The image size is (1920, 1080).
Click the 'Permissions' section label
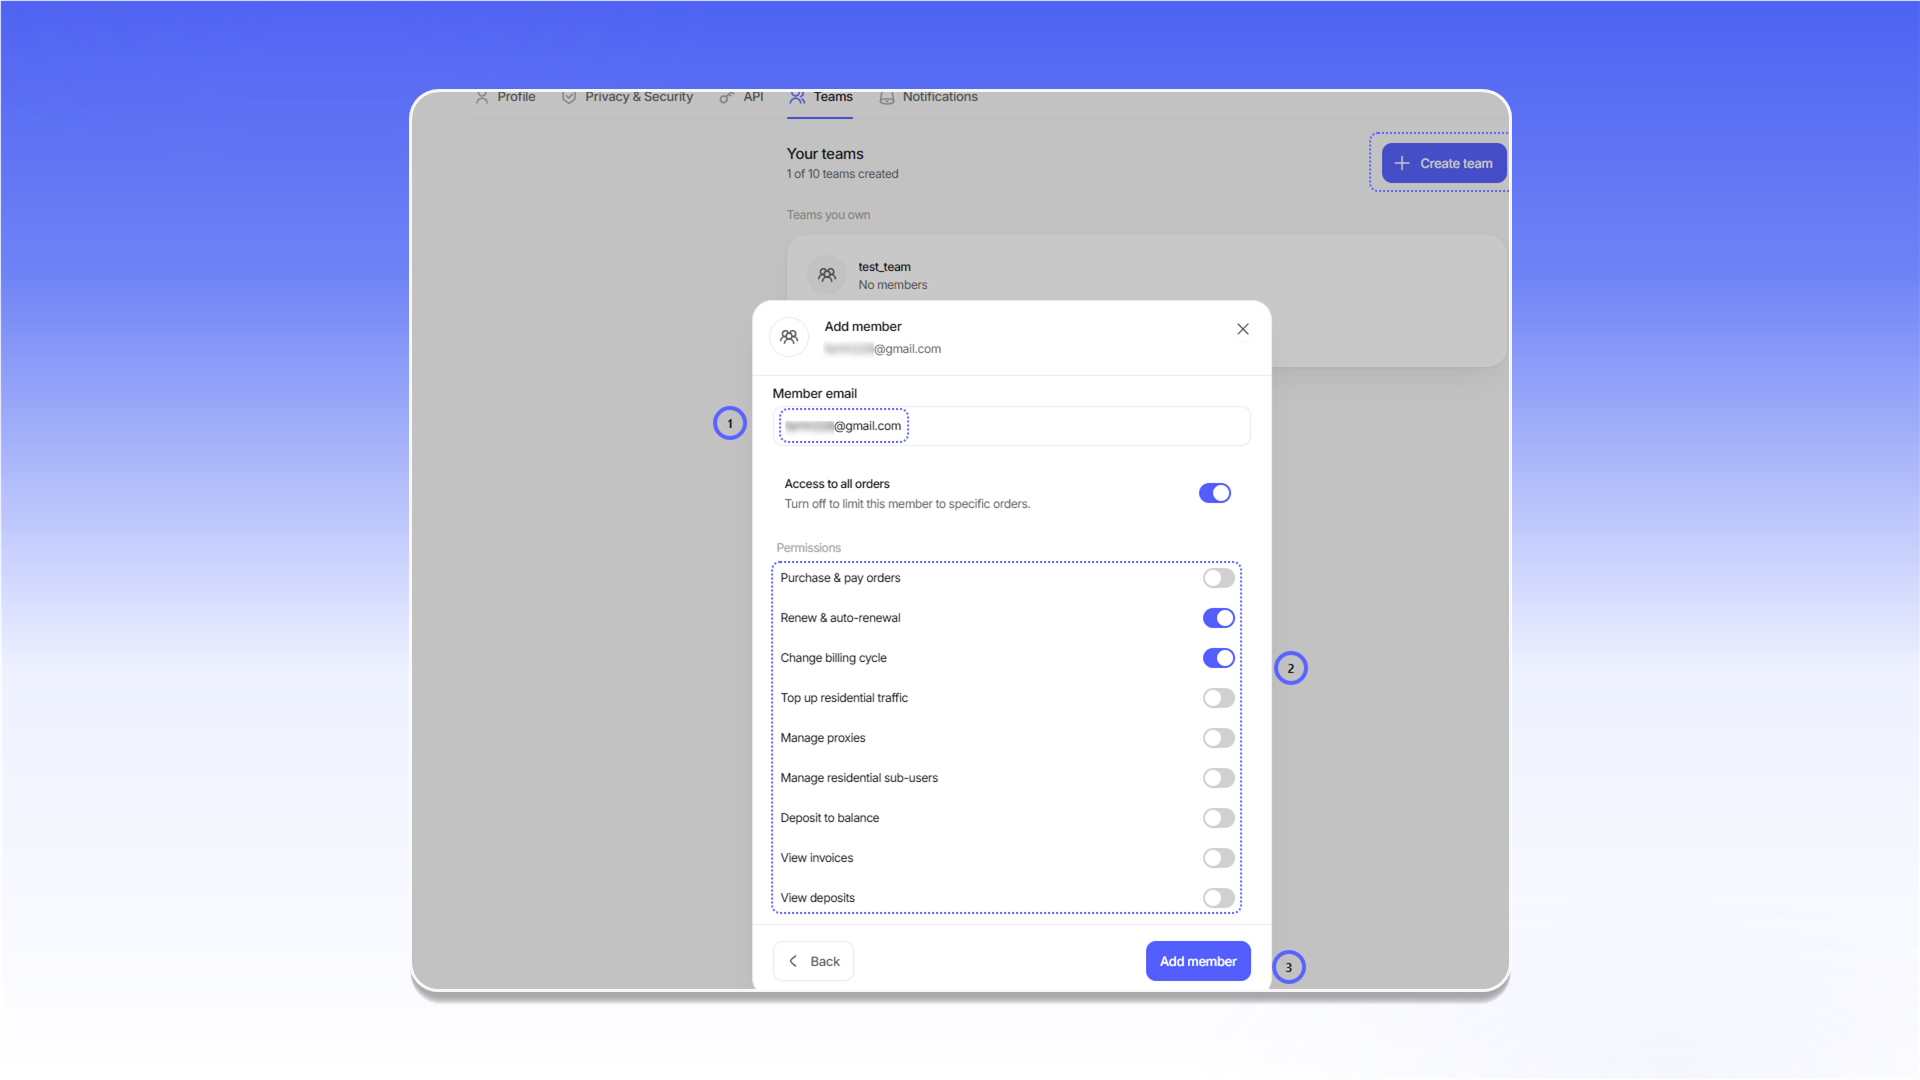pyautogui.click(x=808, y=548)
